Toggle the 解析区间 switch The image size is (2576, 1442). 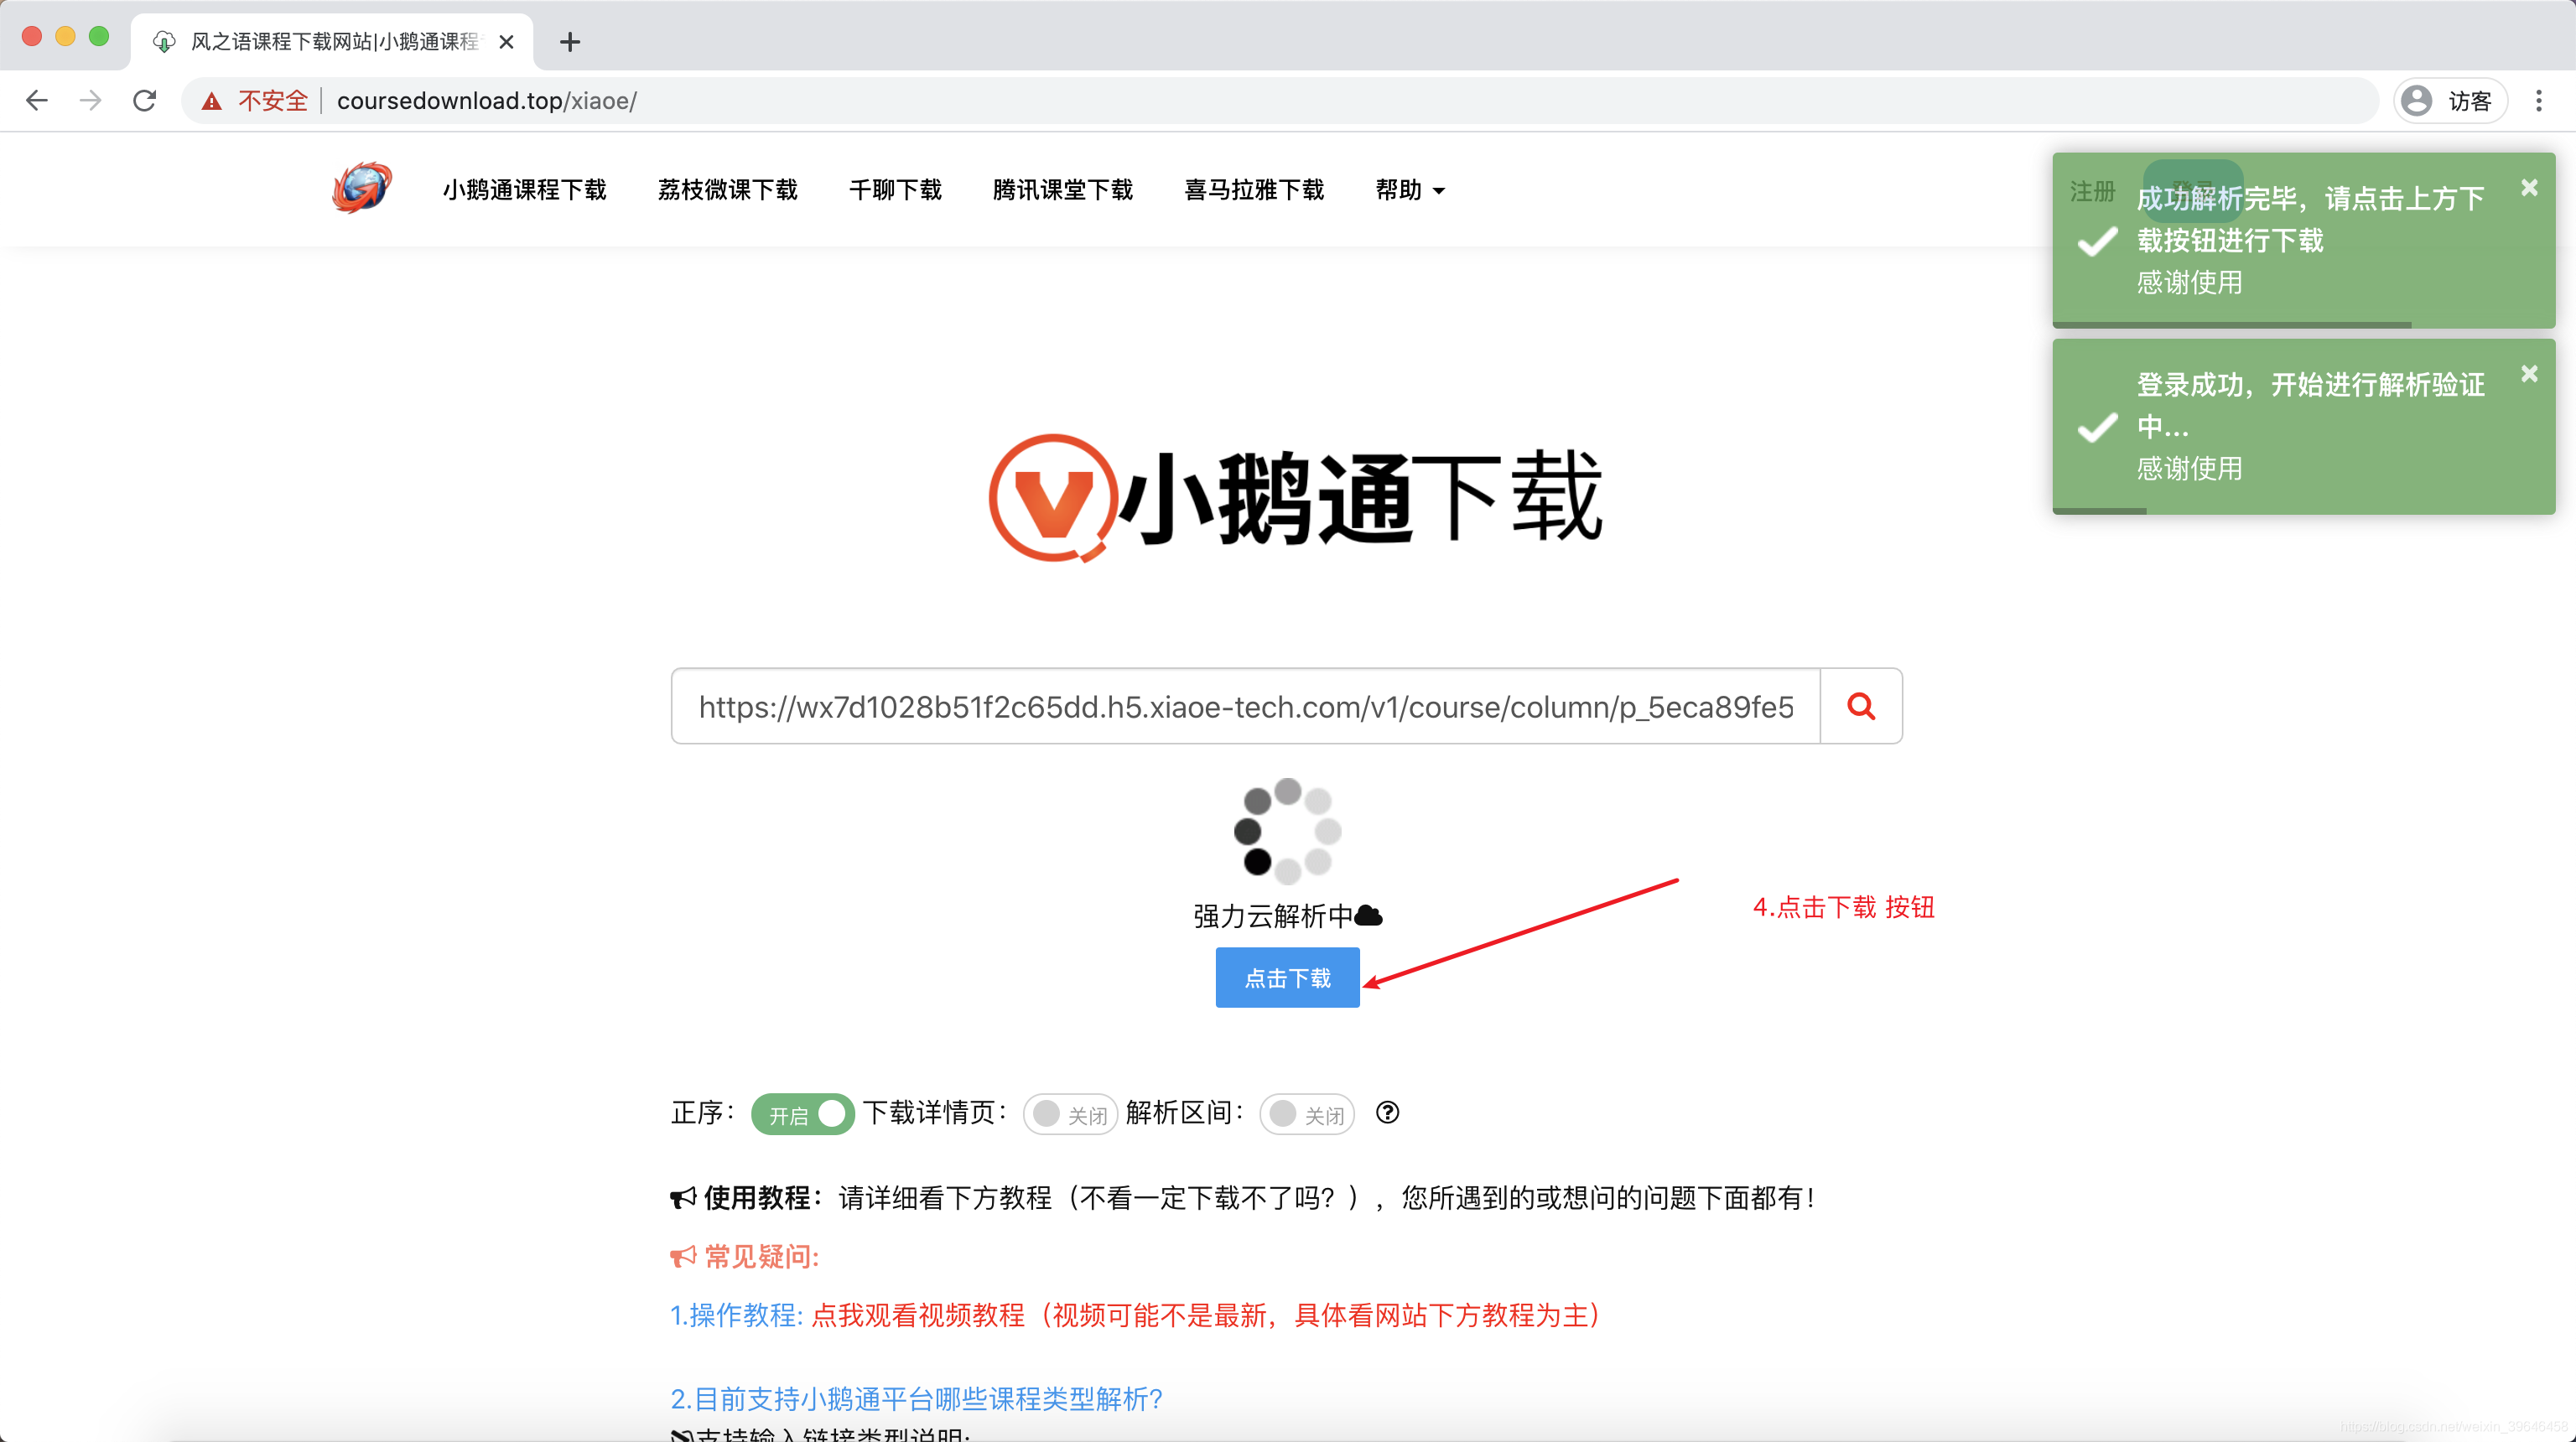(x=1307, y=1114)
